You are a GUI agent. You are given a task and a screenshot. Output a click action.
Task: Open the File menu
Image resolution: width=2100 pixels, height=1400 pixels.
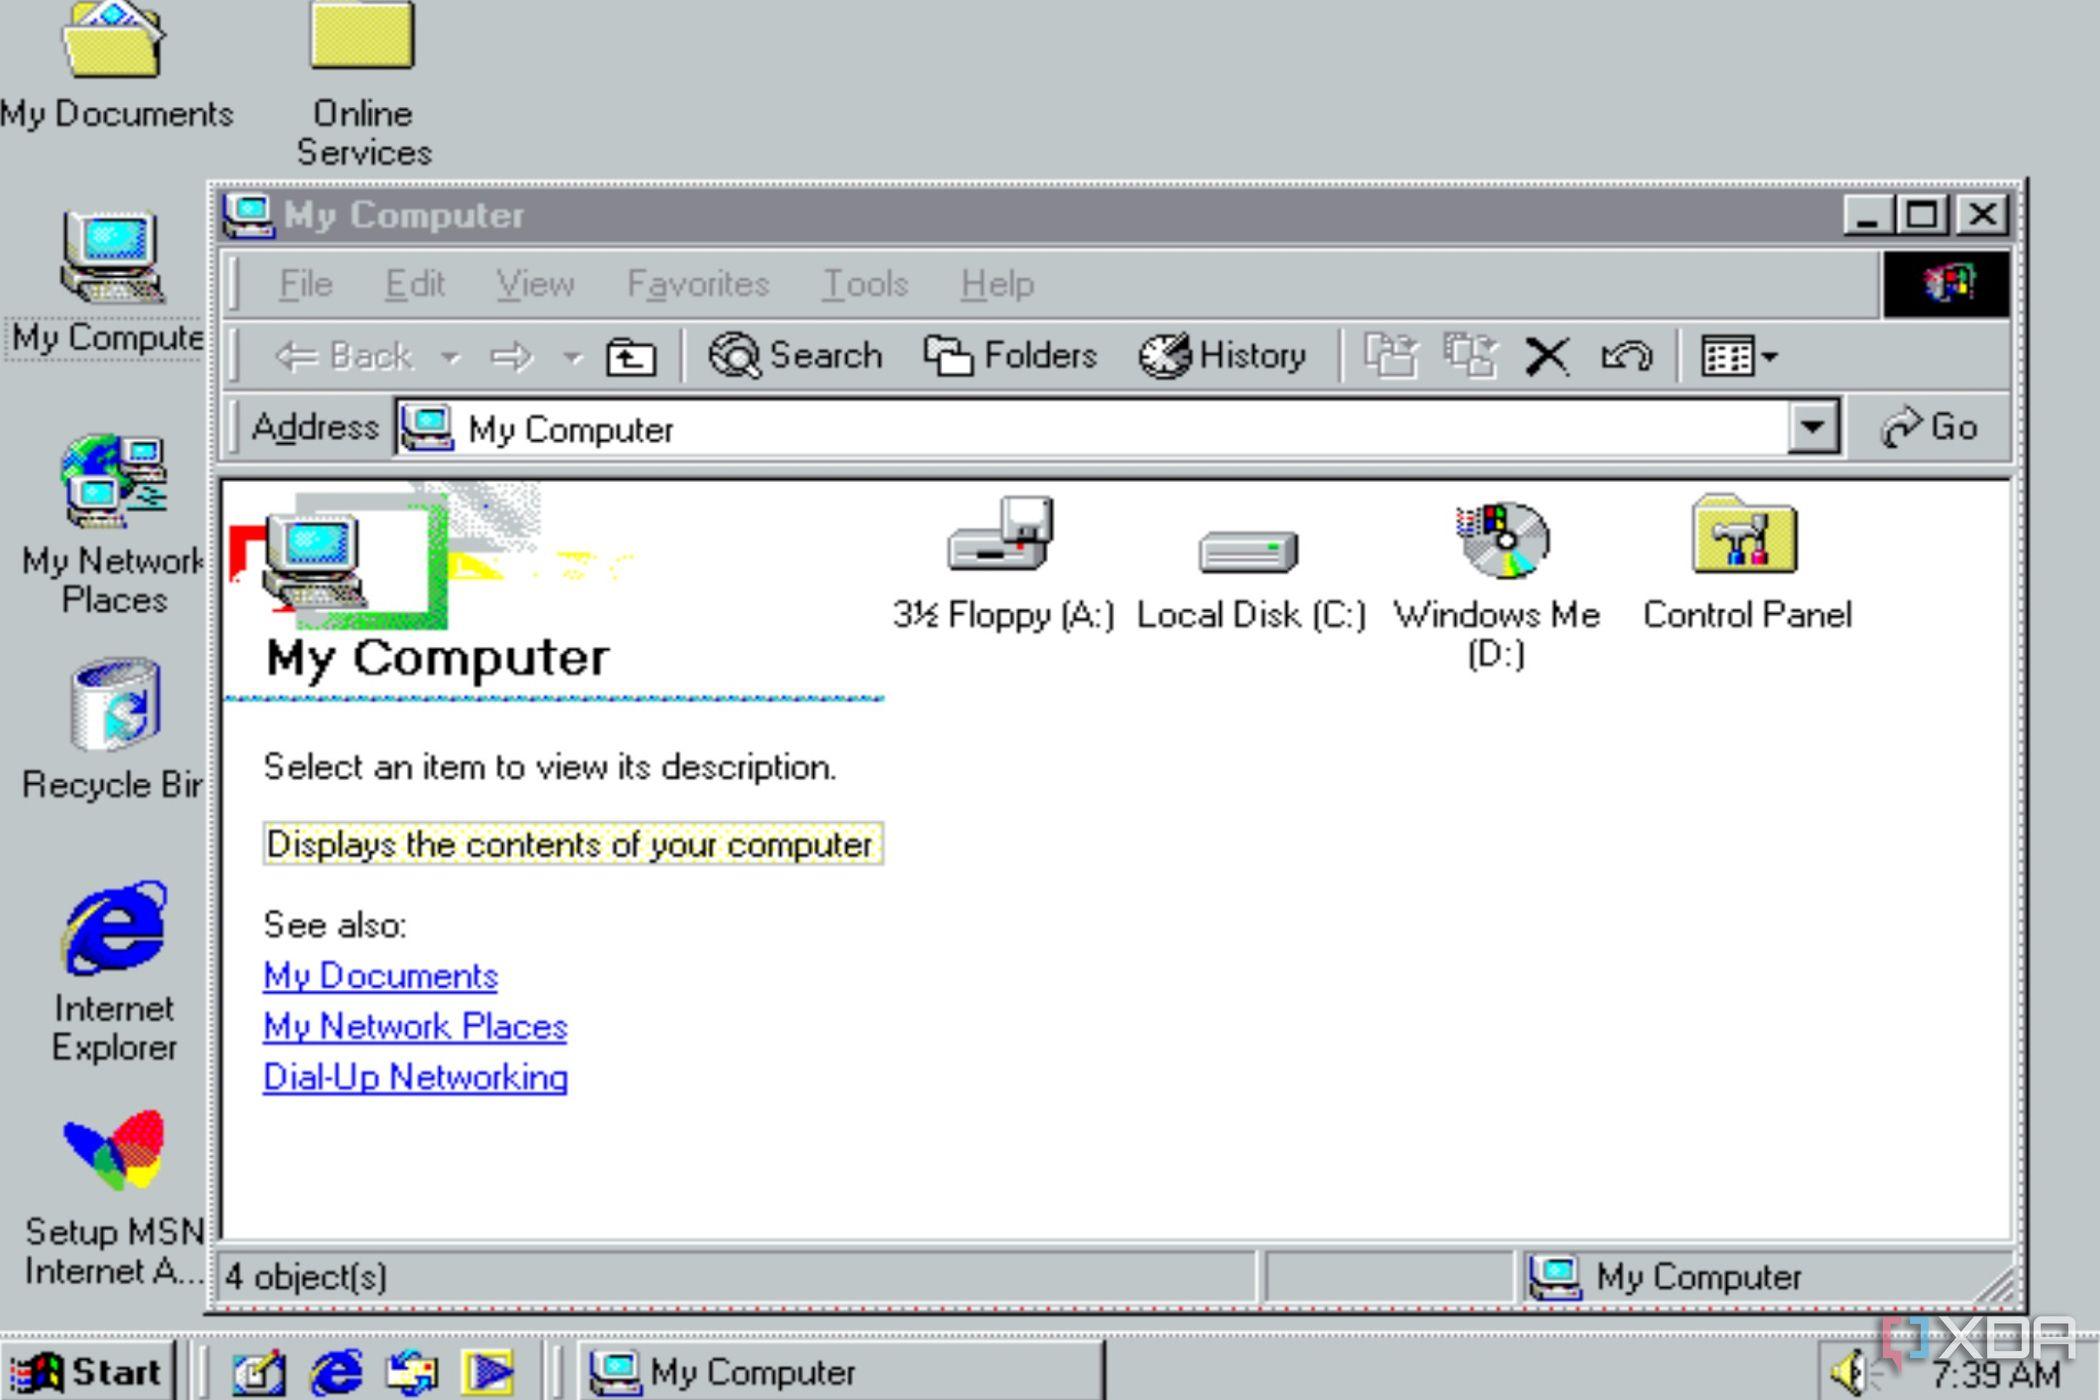tap(306, 283)
